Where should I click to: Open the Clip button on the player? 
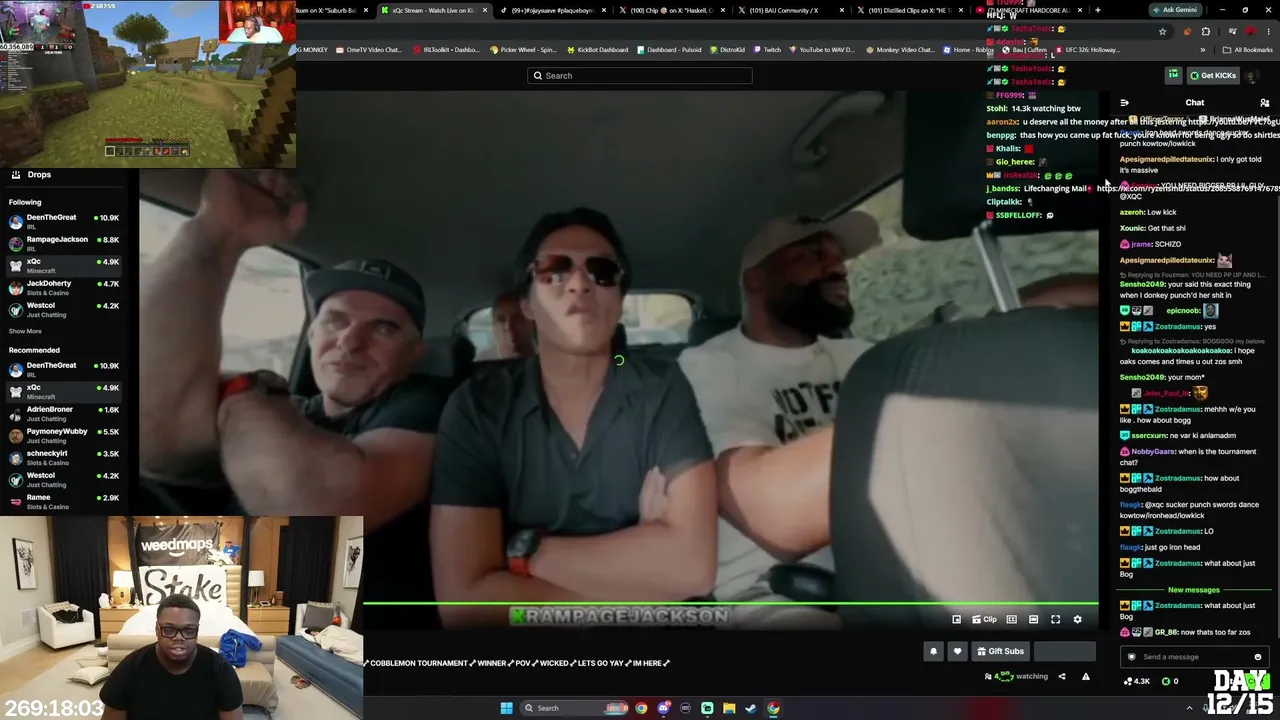(x=985, y=620)
